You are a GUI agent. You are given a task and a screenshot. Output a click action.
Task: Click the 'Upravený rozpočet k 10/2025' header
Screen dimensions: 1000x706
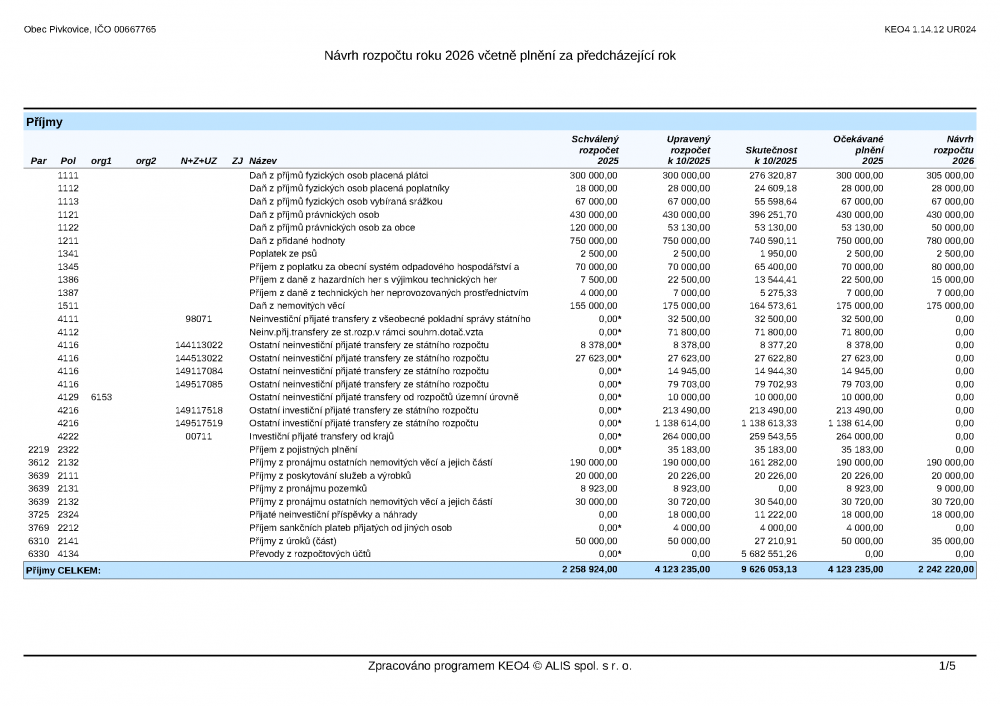[688, 149]
